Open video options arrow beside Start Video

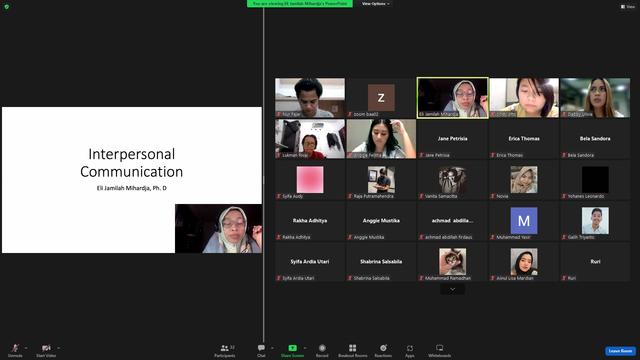point(59,348)
